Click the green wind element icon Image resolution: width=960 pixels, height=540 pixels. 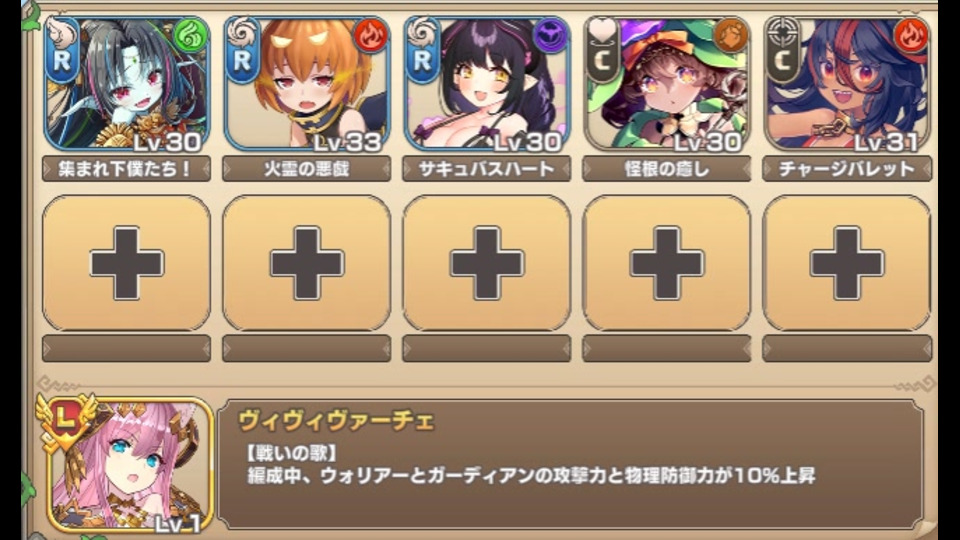(191, 36)
